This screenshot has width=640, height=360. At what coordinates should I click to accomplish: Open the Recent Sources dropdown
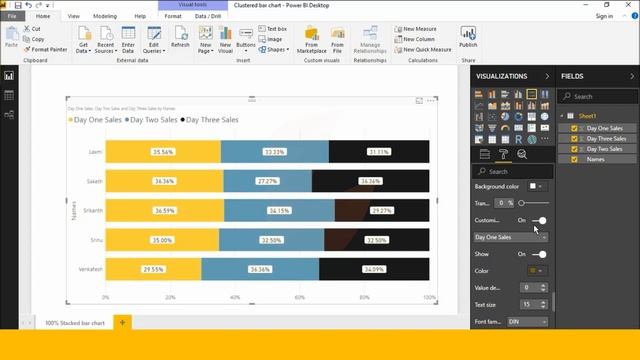click(x=106, y=40)
